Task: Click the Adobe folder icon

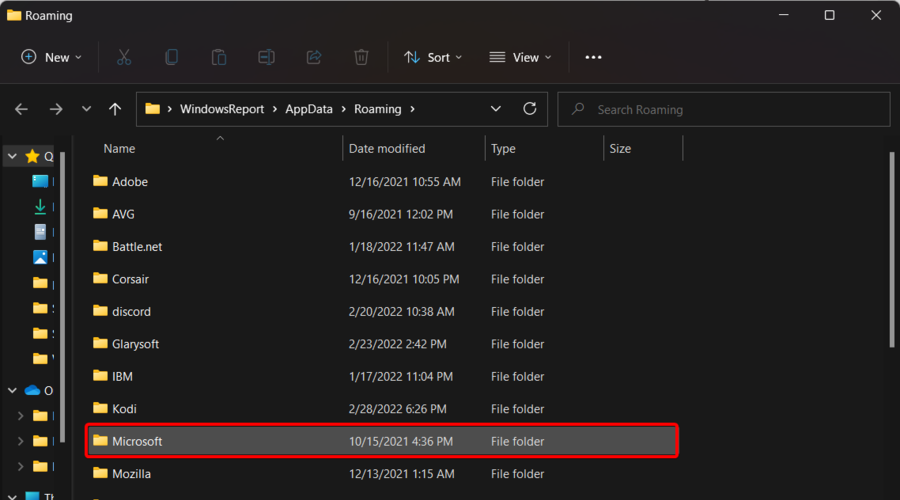Action: [100, 181]
